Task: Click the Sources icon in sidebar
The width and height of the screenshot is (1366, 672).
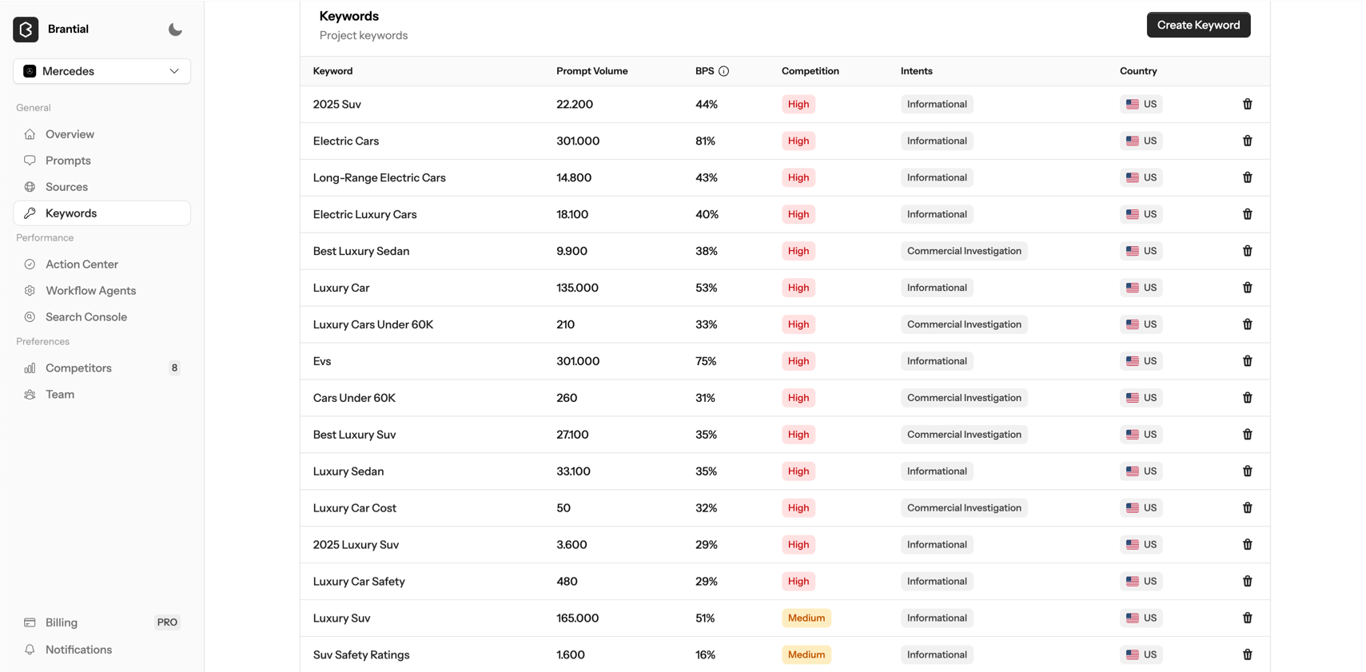Action: pyautogui.click(x=31, y=186)
